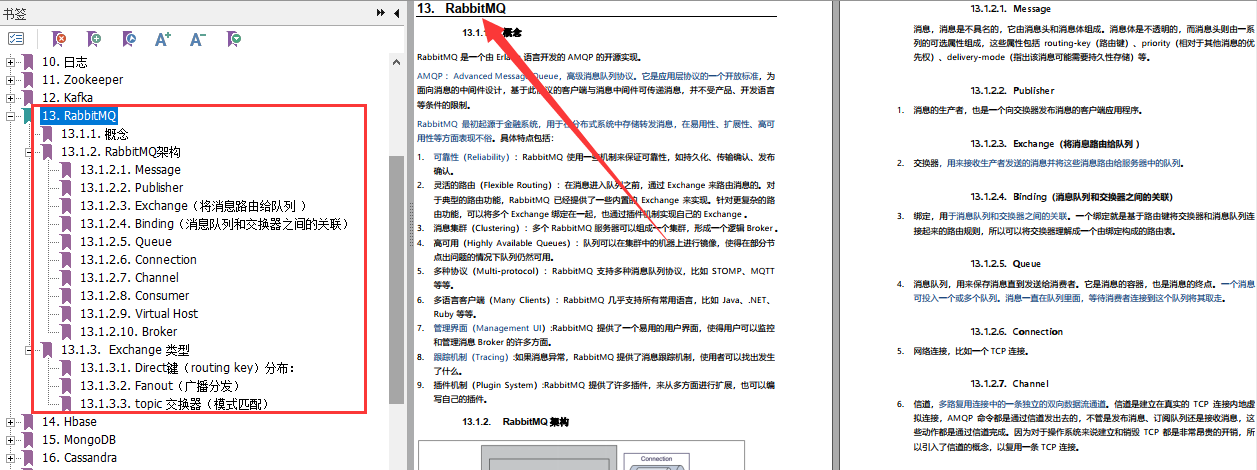Click bookmark icon beside 13. RabbitMQ
1257x470 pixels.
29,116
